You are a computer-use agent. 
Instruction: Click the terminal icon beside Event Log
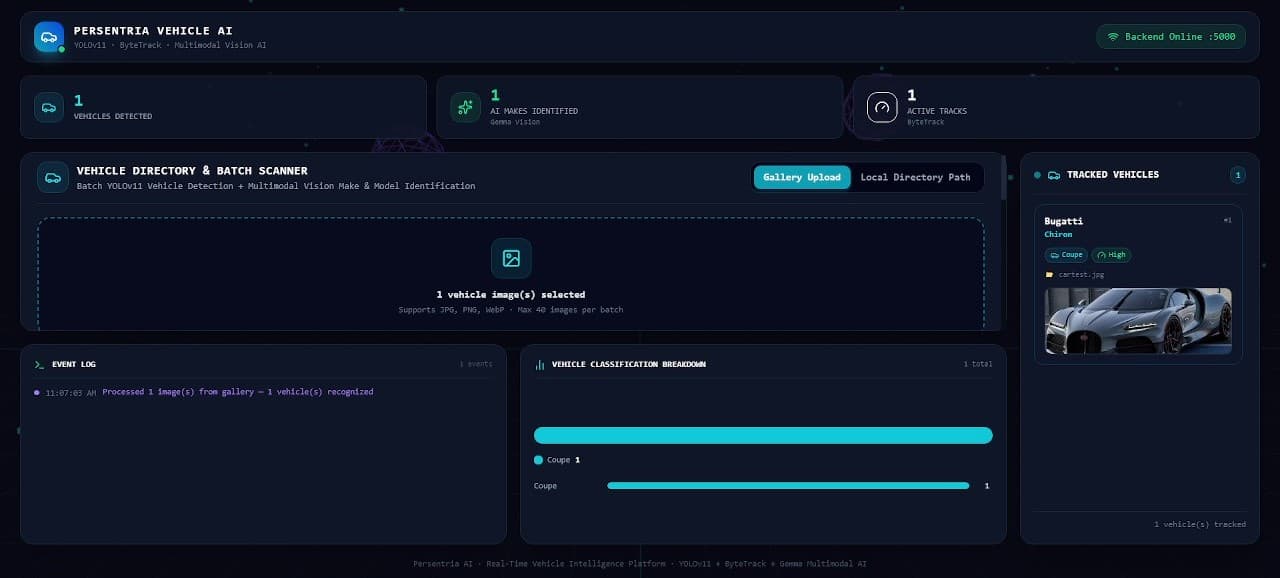coord(39,364)
